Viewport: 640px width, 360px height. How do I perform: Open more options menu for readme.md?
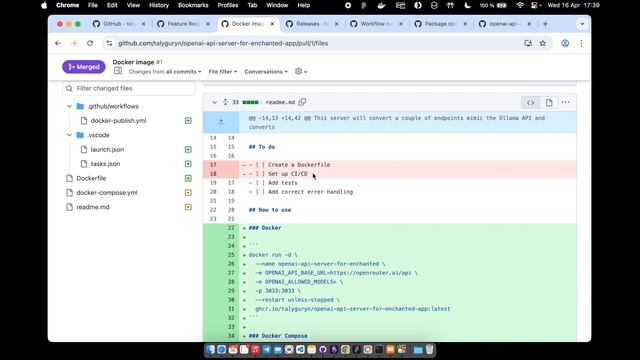pyautogui.click(x=565, y=102)
